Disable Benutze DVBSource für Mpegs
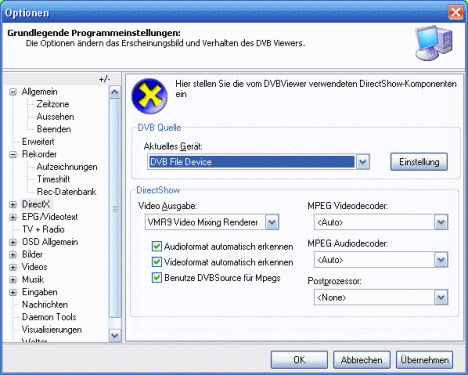This screenshot has width=468, height=375. [156, 278]
